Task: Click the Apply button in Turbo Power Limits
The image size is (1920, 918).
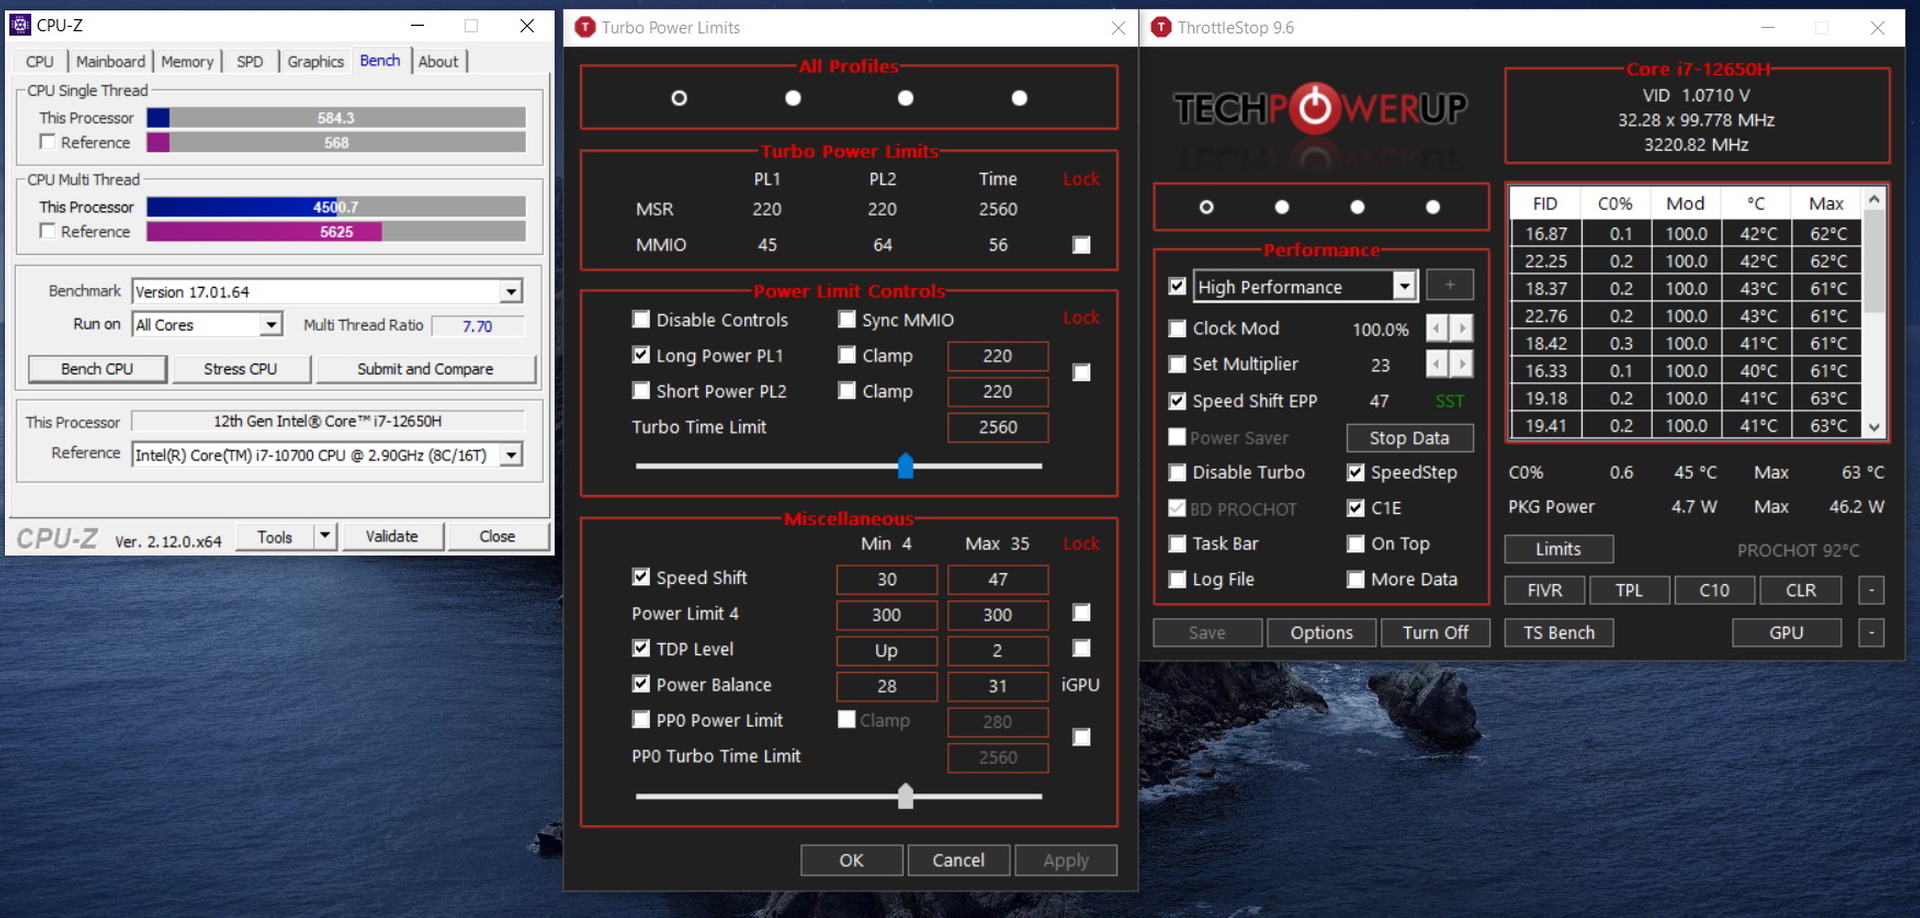Action: 1066,860
